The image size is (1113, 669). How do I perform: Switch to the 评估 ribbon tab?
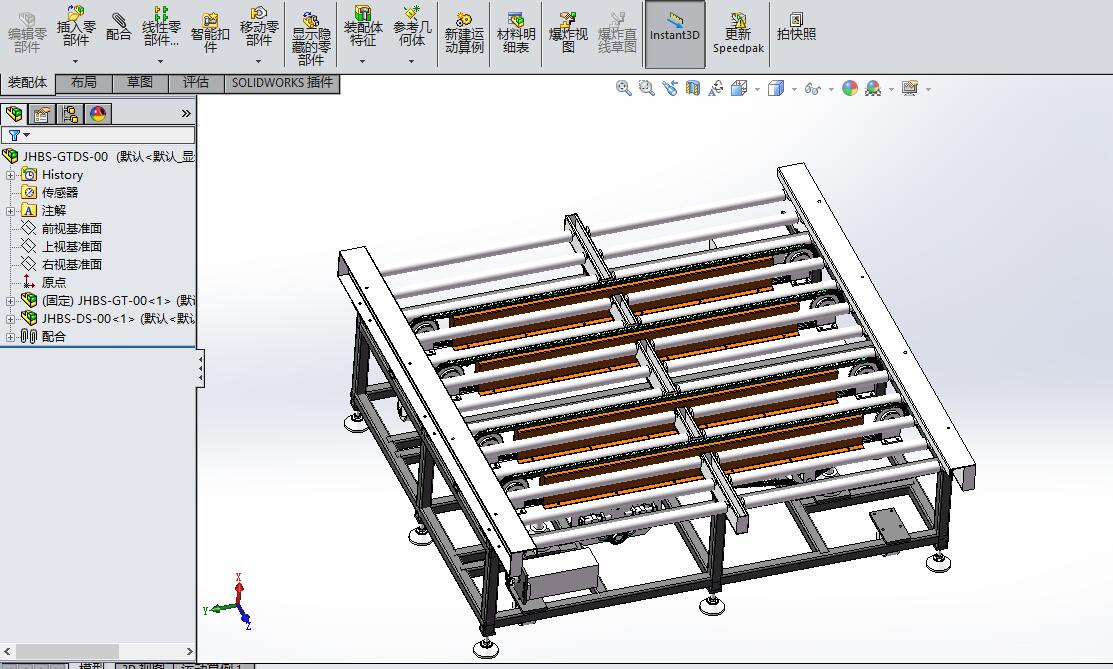click(x=196, y=83)
